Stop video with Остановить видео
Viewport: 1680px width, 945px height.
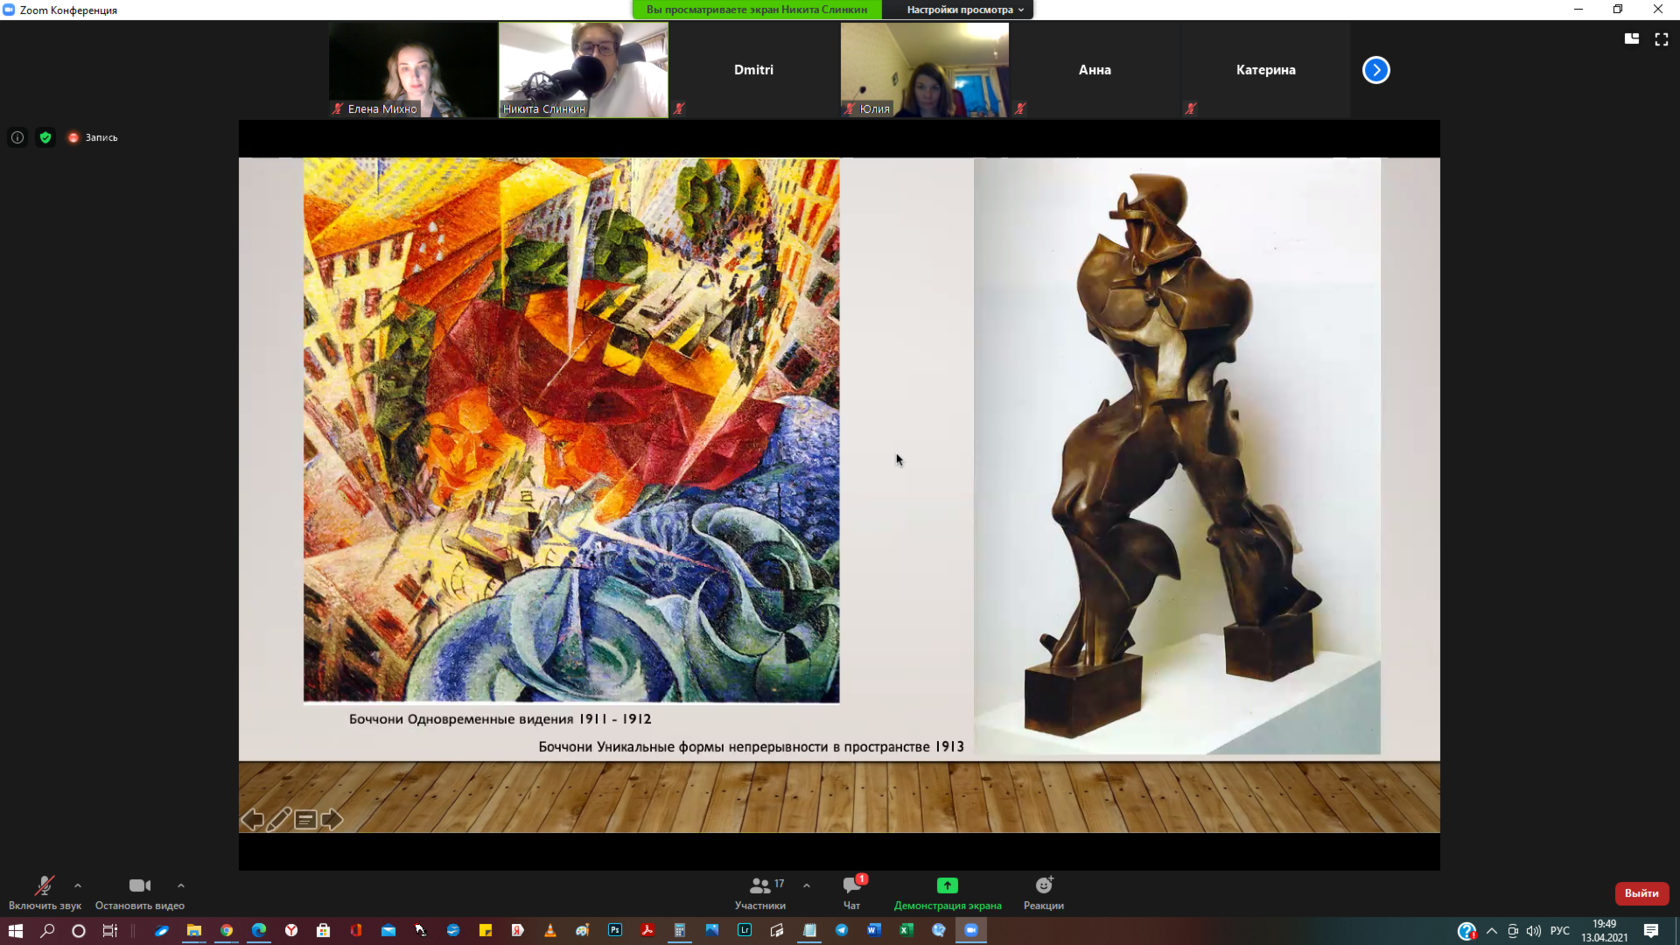point(140,892)
